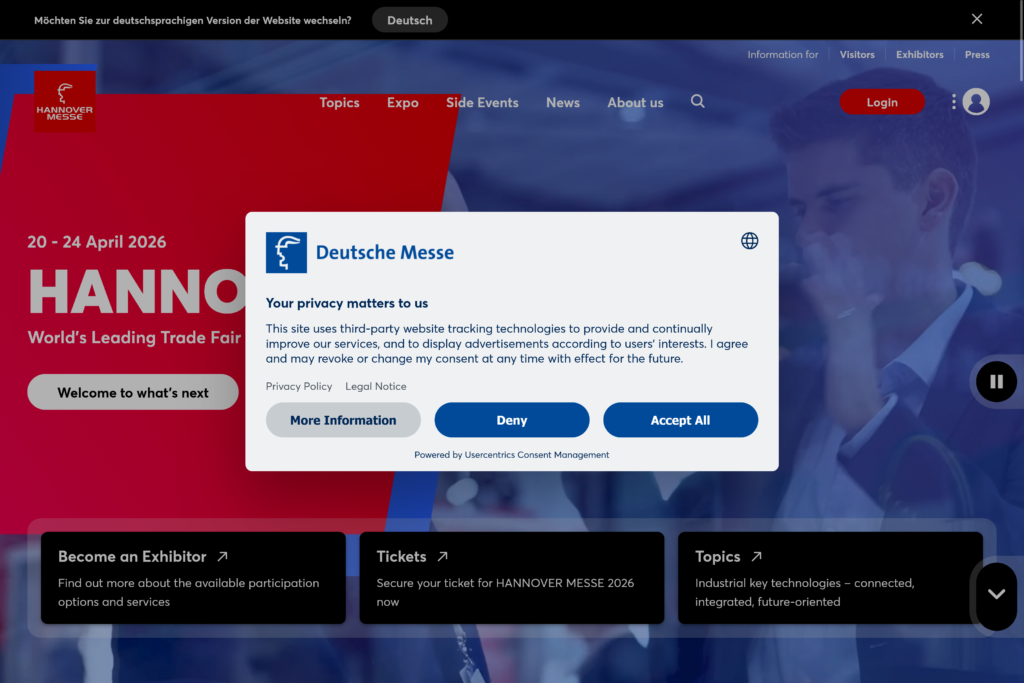1024x683 pixels.
Task: Open the Topics navigation menu
Action: [x=339, y=103]
